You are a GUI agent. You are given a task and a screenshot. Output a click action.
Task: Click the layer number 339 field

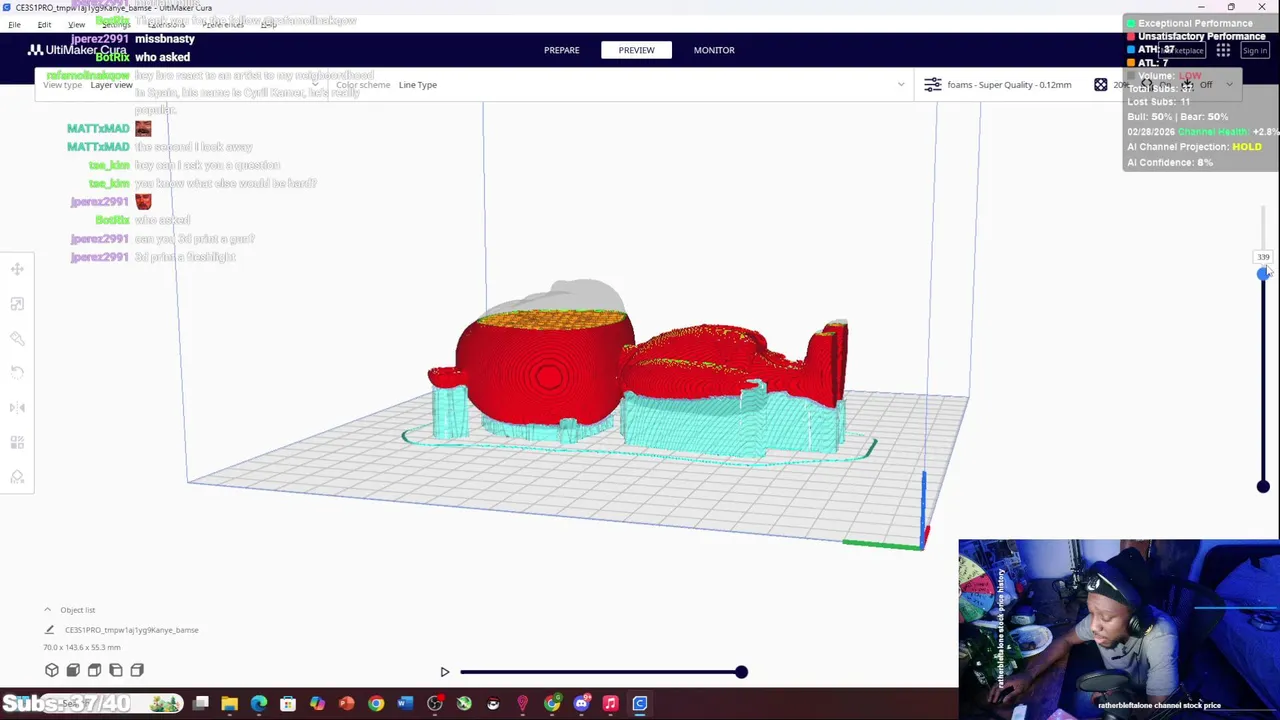pyautogui.click(x=1263, y=257)
